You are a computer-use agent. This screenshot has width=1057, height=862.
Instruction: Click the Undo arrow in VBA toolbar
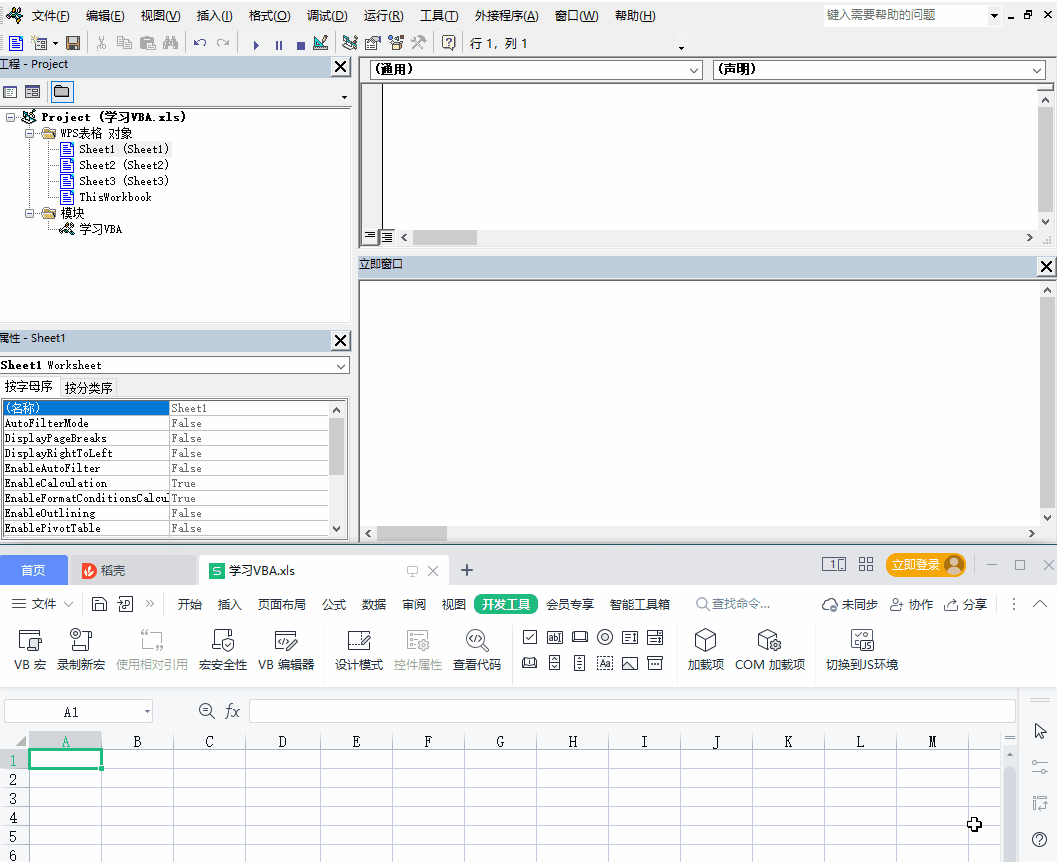point(200,43)
